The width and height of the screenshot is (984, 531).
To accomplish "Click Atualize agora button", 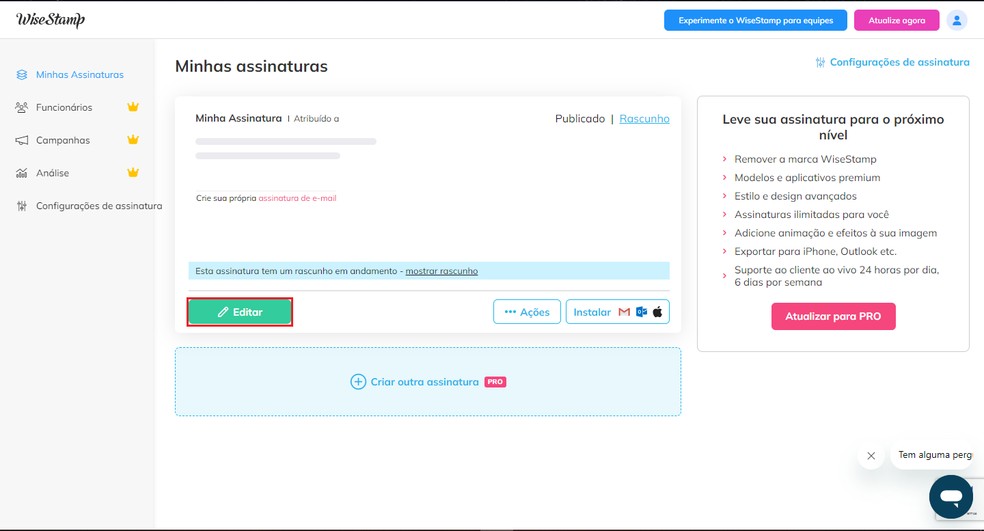I will coord(897,20).
